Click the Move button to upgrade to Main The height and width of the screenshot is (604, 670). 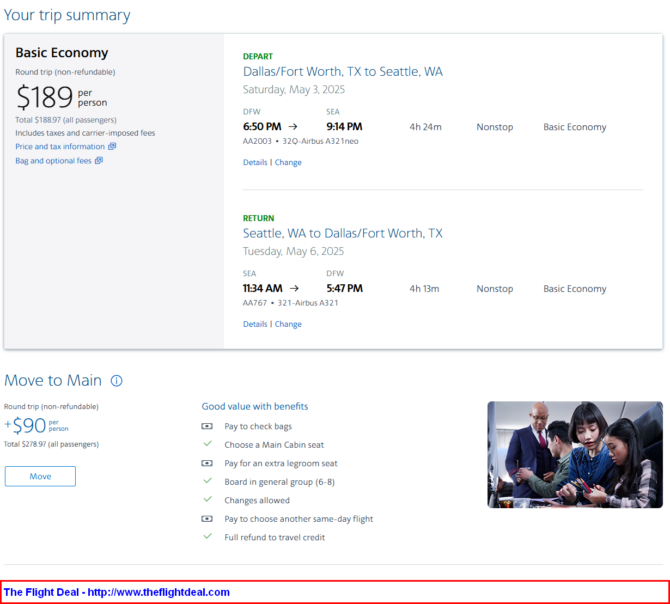pos(40,476)
